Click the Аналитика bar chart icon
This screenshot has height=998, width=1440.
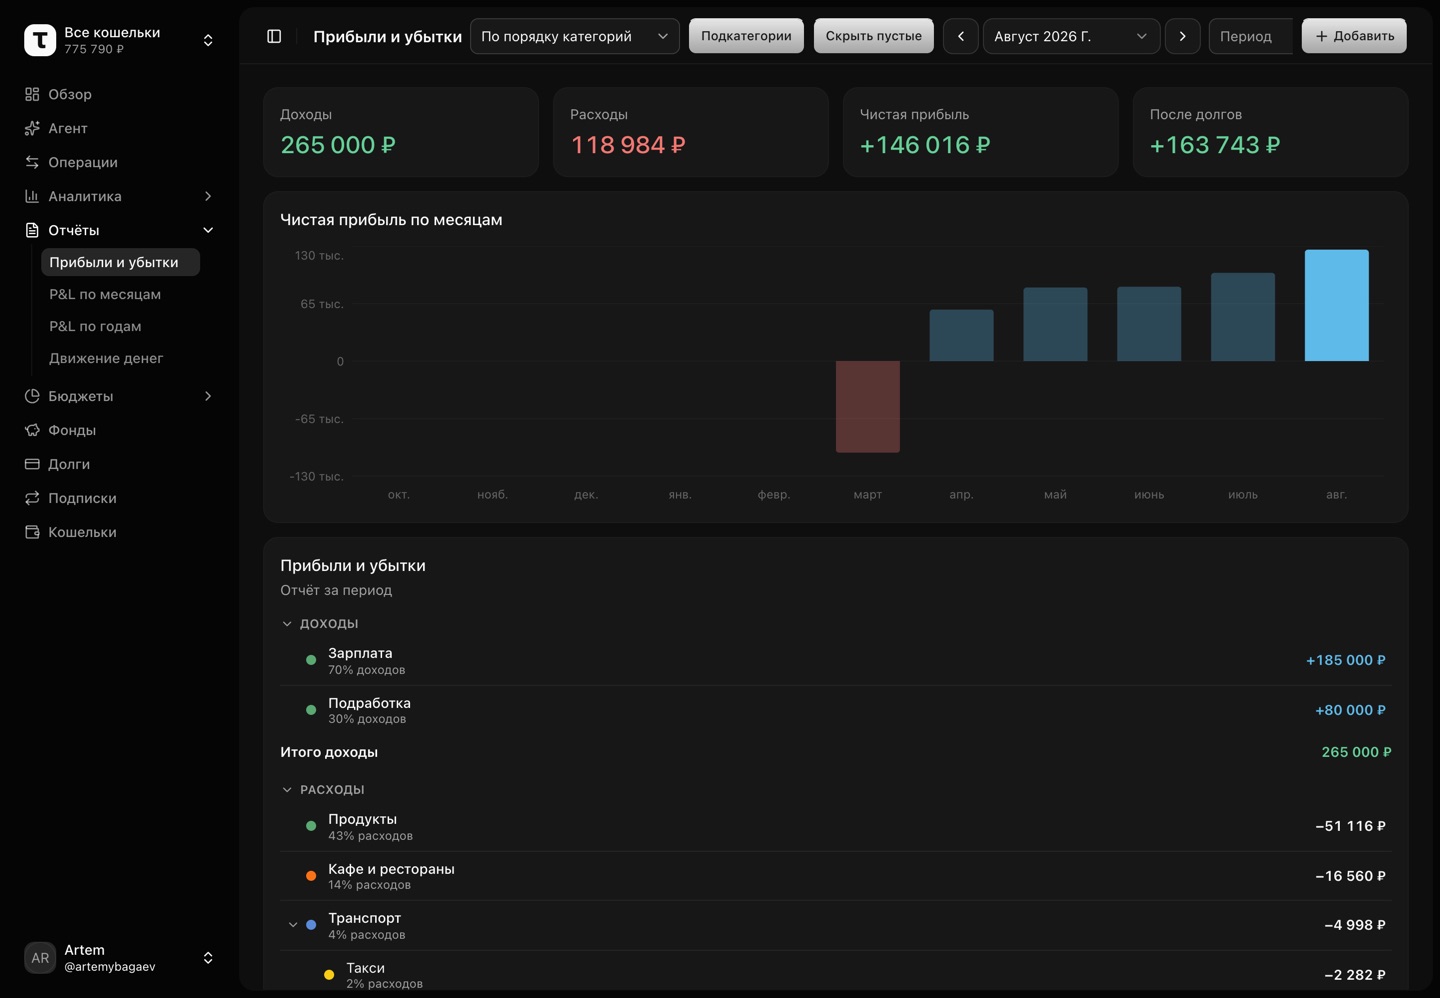pos(32,196)
